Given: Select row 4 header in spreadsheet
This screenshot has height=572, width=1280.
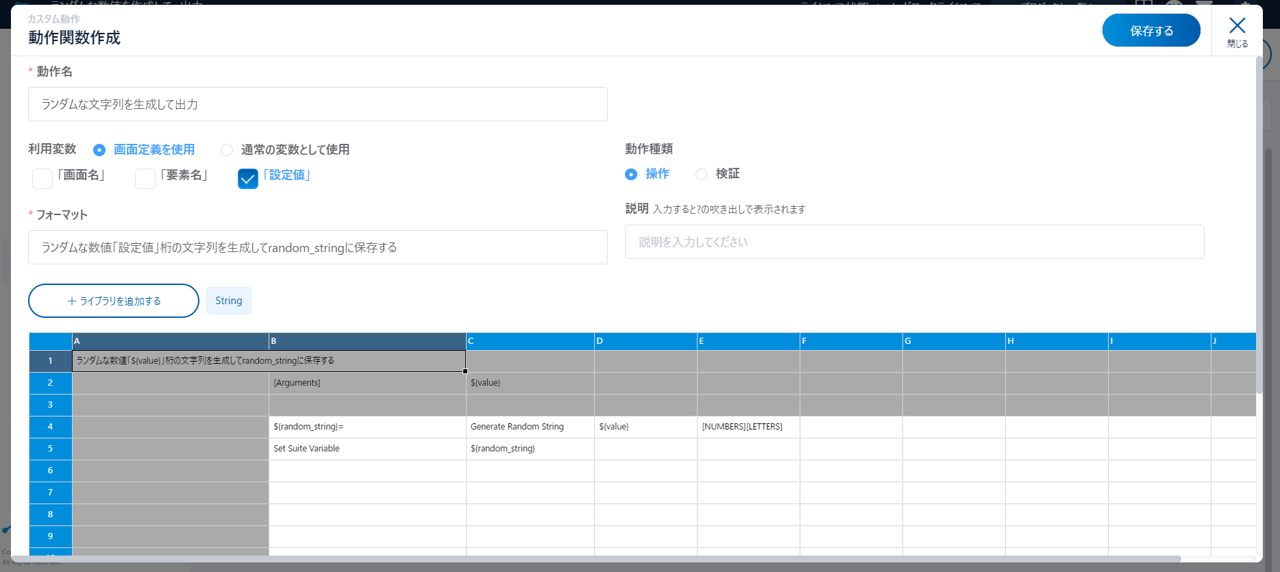Looking at the screenshot, I should click(50, 427).
